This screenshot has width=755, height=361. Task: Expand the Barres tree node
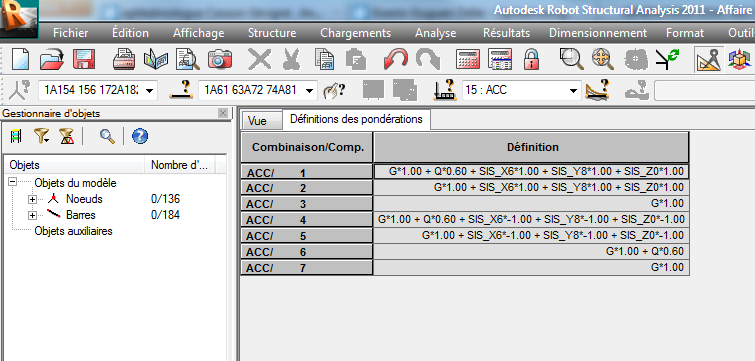point(33,215)
